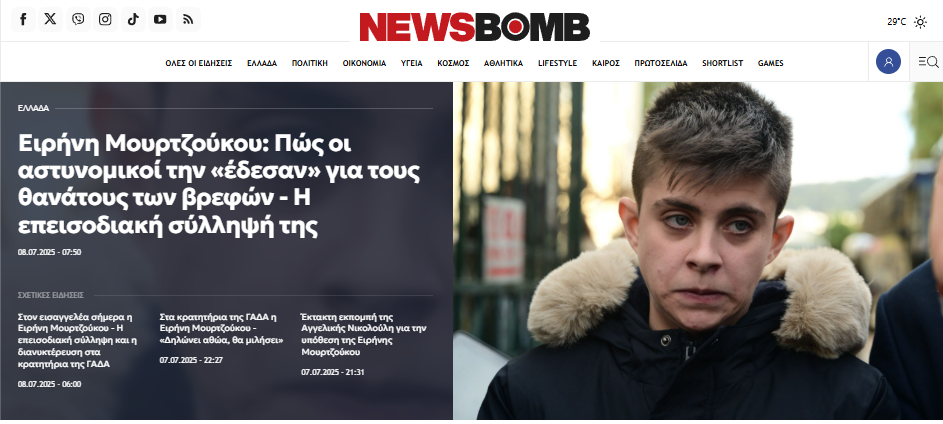
Task: Click the RSS feed icon
Action: click(x=188, y=19)
